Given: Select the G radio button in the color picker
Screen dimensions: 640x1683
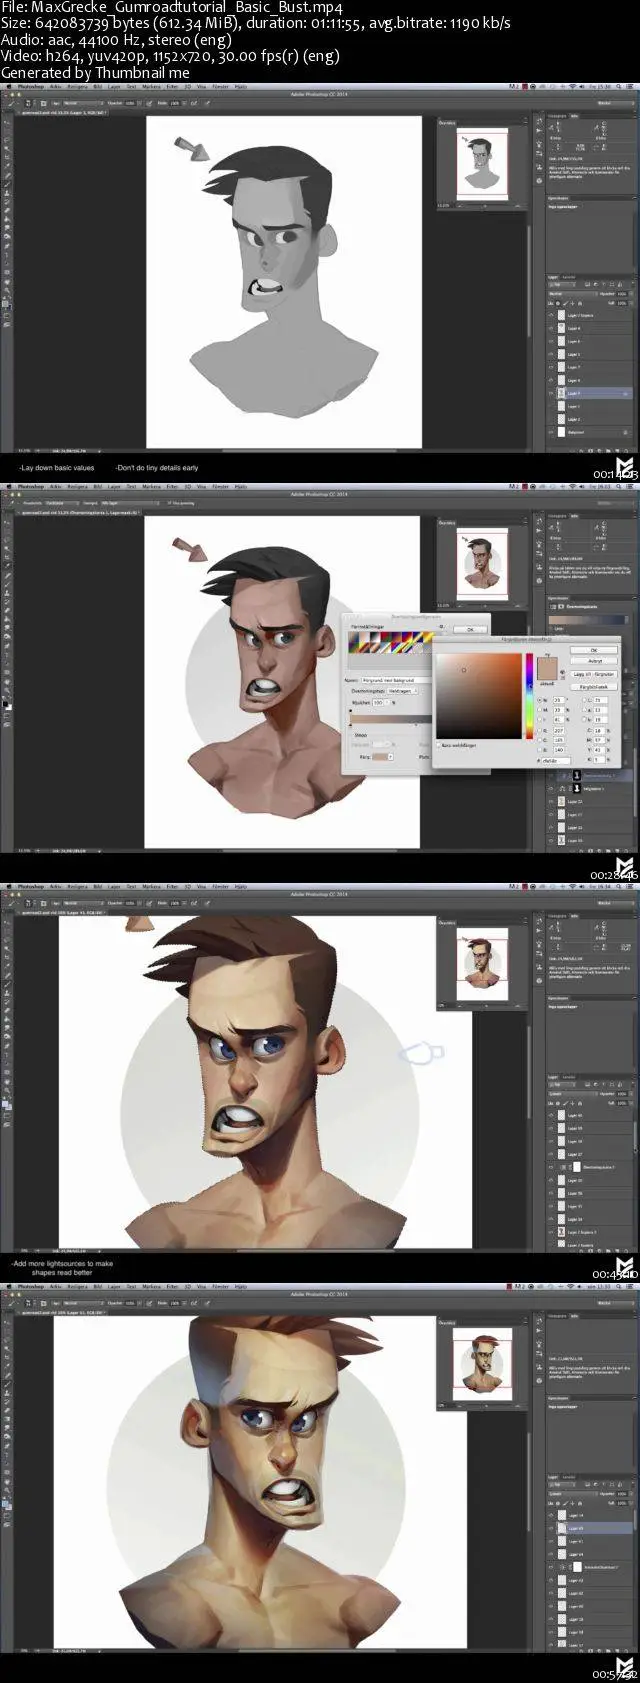Looking at the screenshot, I should (540, 740).
